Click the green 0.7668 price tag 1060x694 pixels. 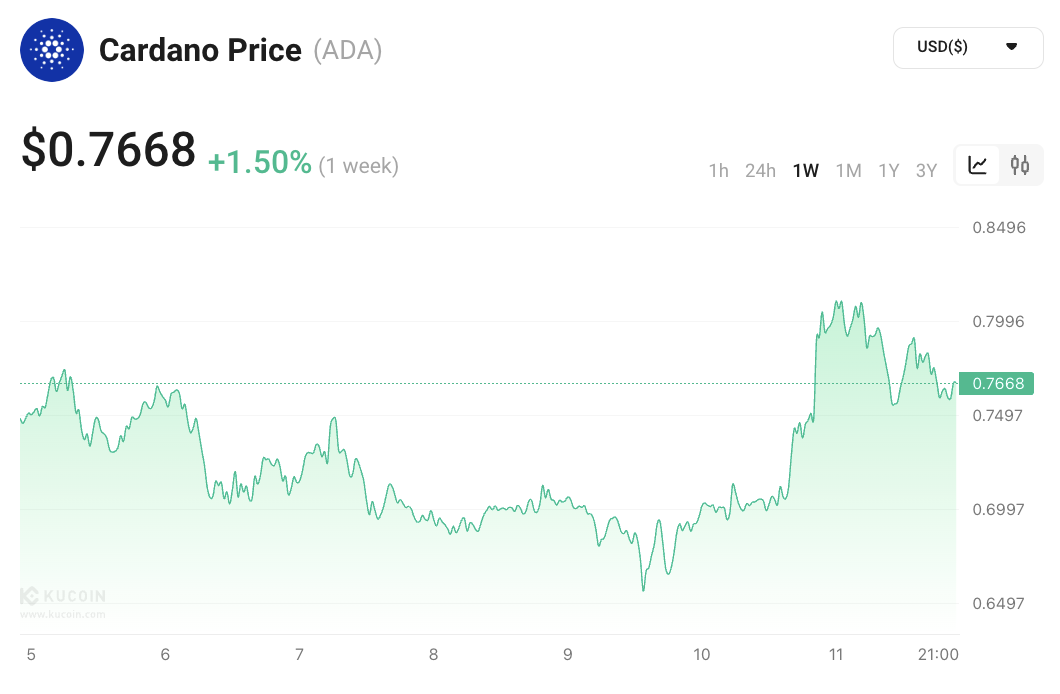tap(996, 383)
